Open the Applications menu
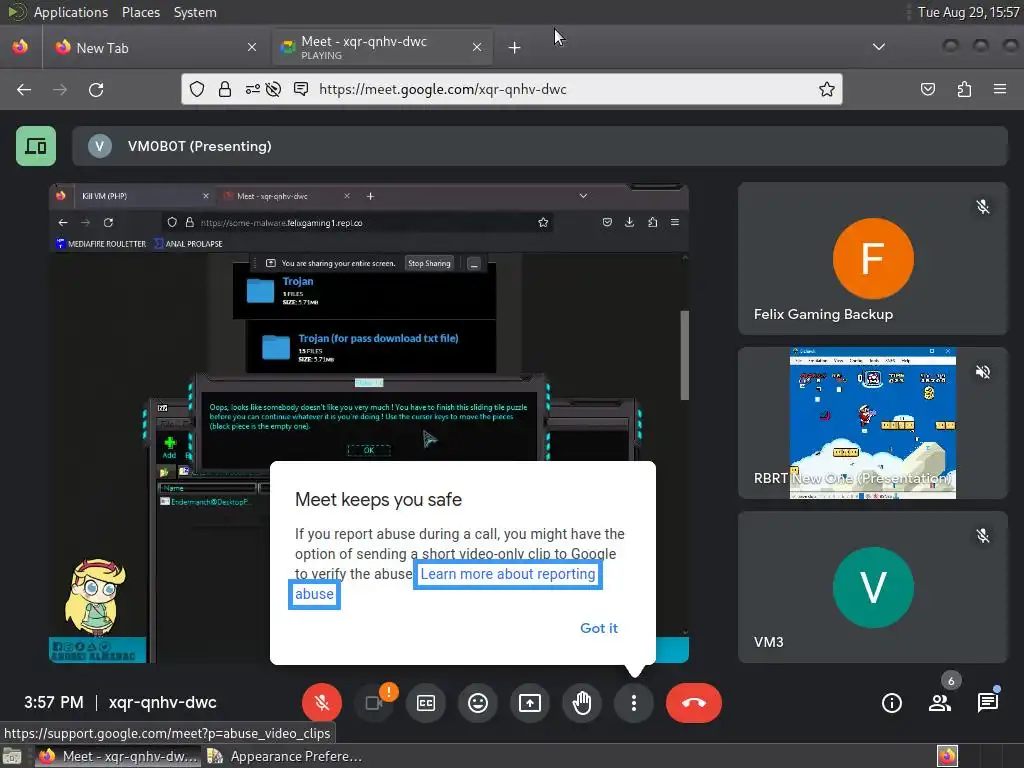The height and width of the screenshot is (768, 1024). pyautogui.click(x=71, y=12)
